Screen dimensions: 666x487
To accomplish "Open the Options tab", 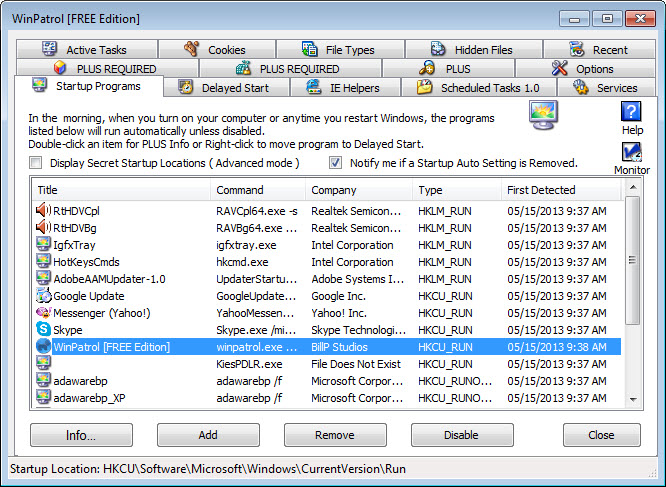I will tap(585, 68).
